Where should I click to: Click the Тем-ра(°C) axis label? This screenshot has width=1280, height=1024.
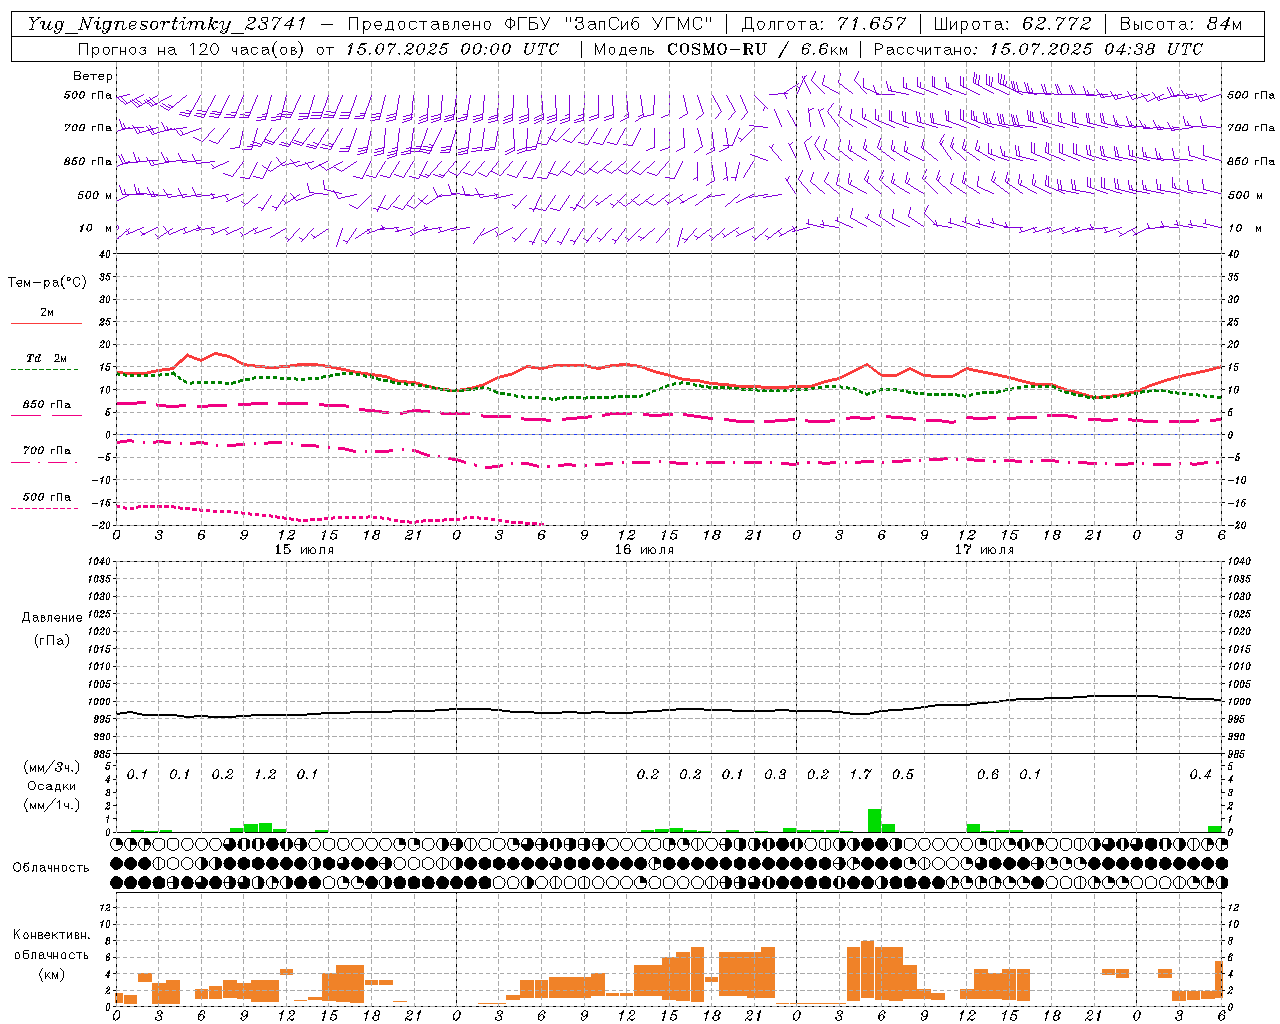(x=47, y=283)
